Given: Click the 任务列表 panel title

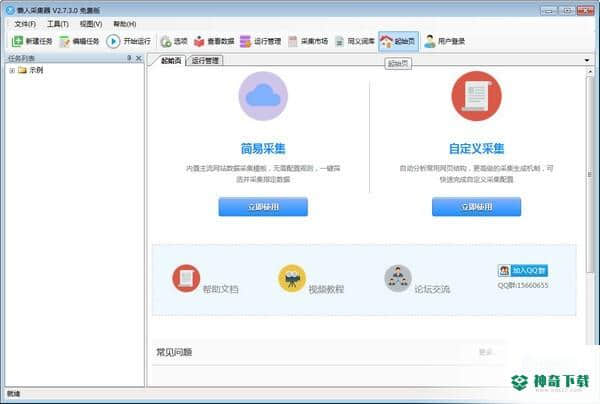Looking at the screenshot, I should (x=21, y=59).
